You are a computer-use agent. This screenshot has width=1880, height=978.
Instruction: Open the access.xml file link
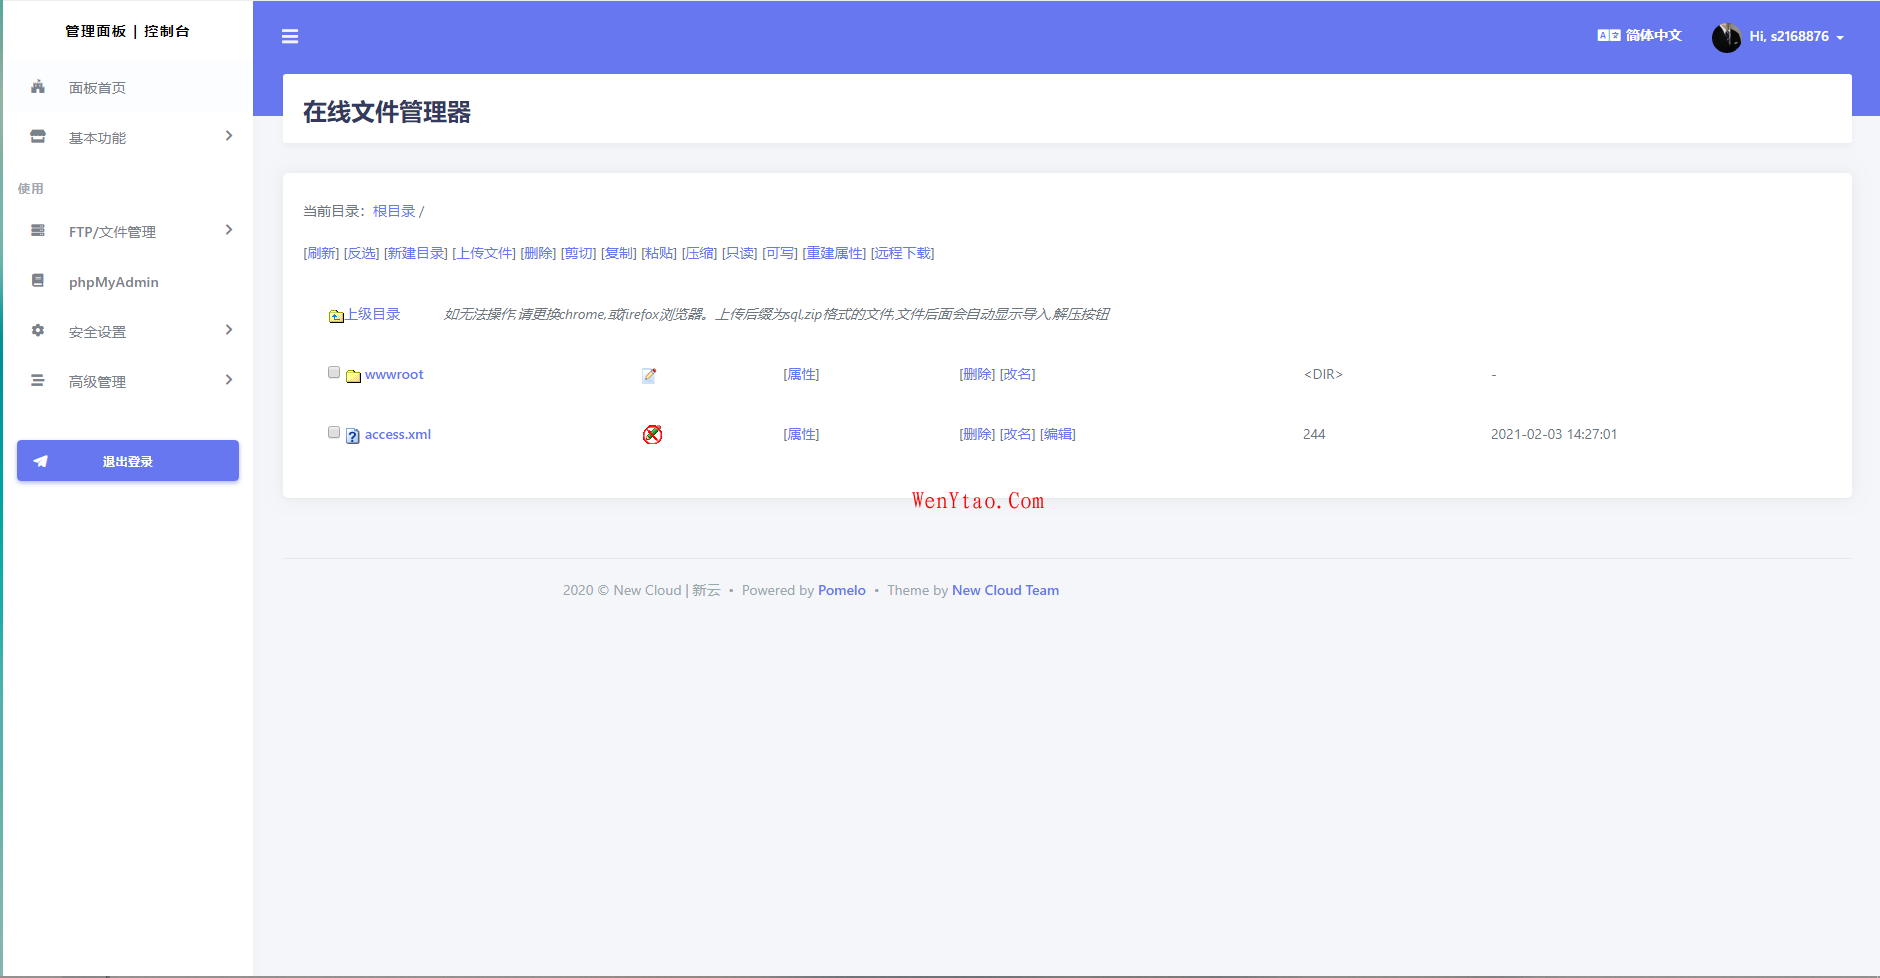tap(398, 434)
